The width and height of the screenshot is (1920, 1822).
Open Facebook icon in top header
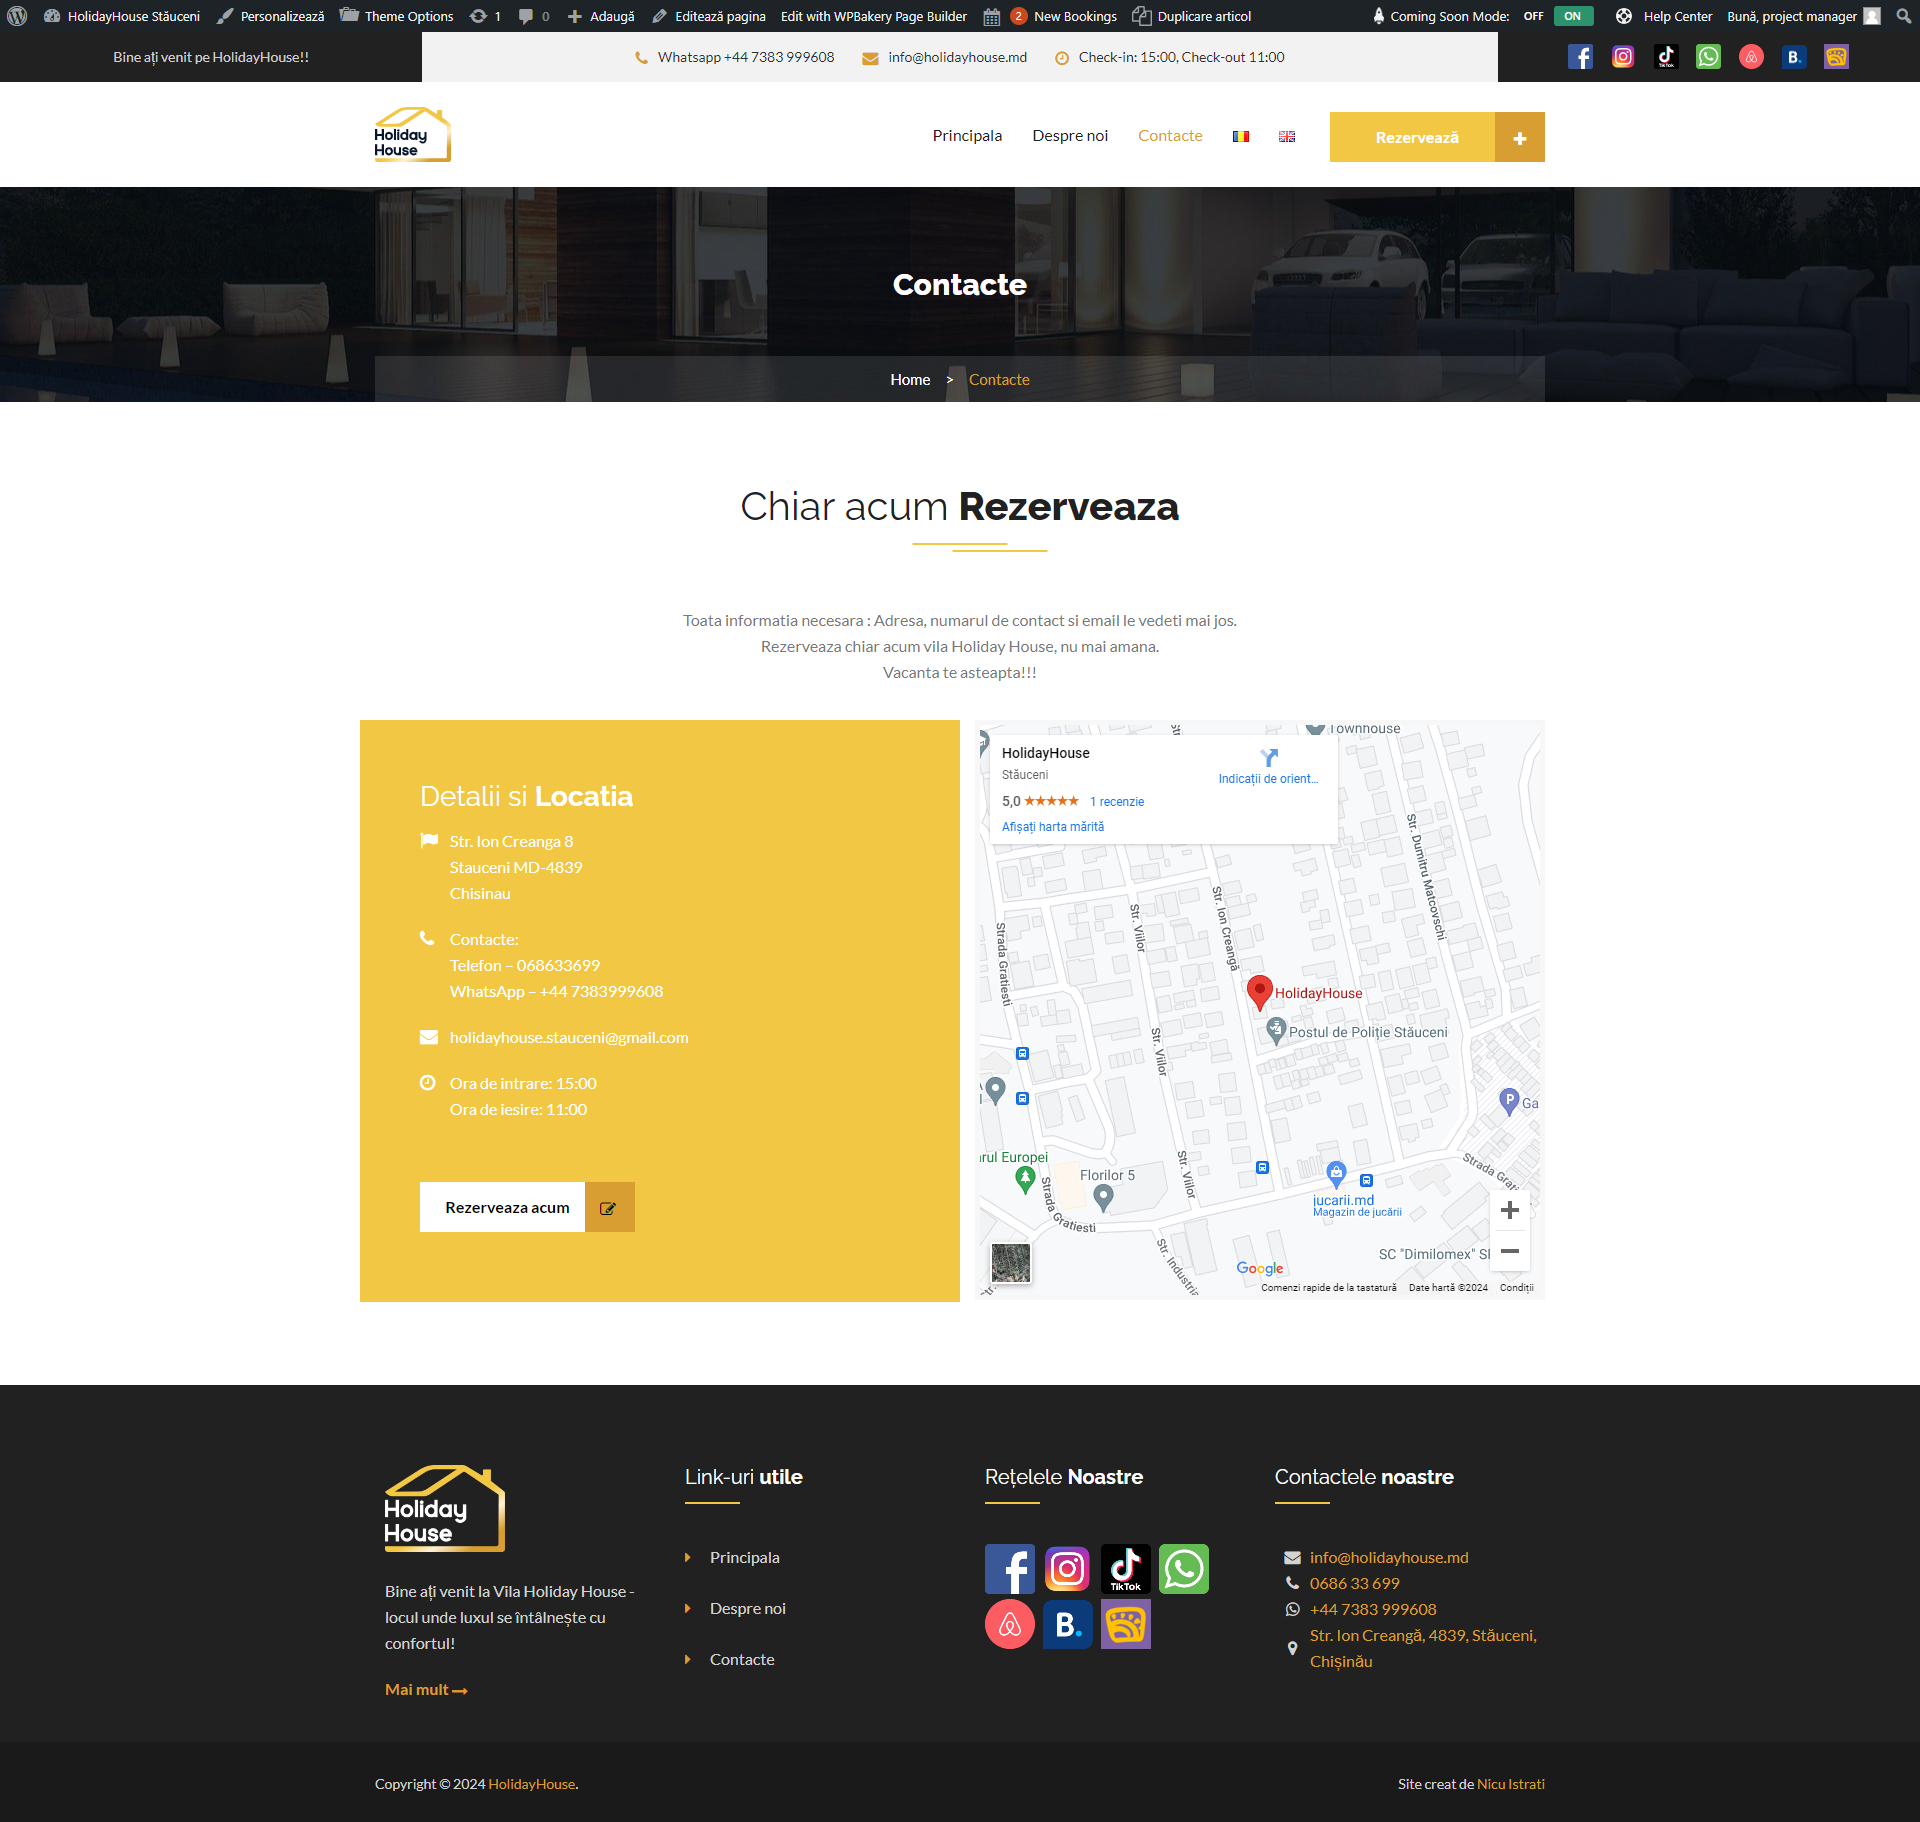point(1580,57)
